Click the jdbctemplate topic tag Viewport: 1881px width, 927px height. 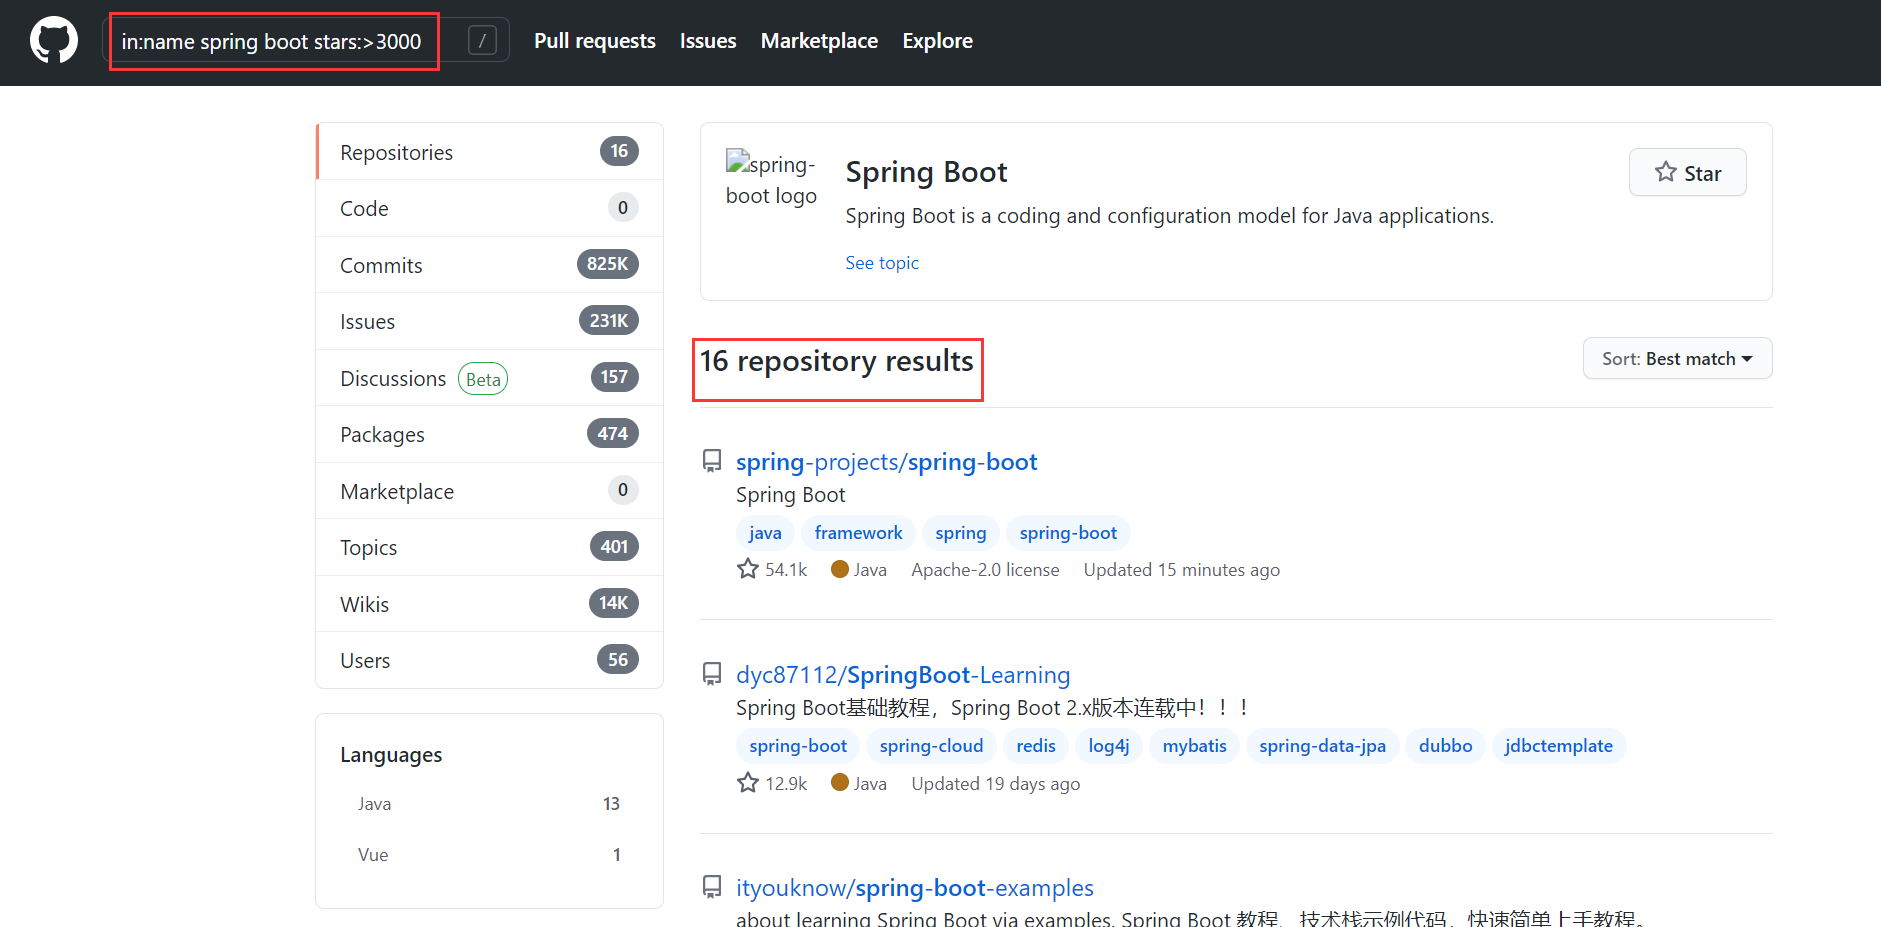(x=1558, y=746)
